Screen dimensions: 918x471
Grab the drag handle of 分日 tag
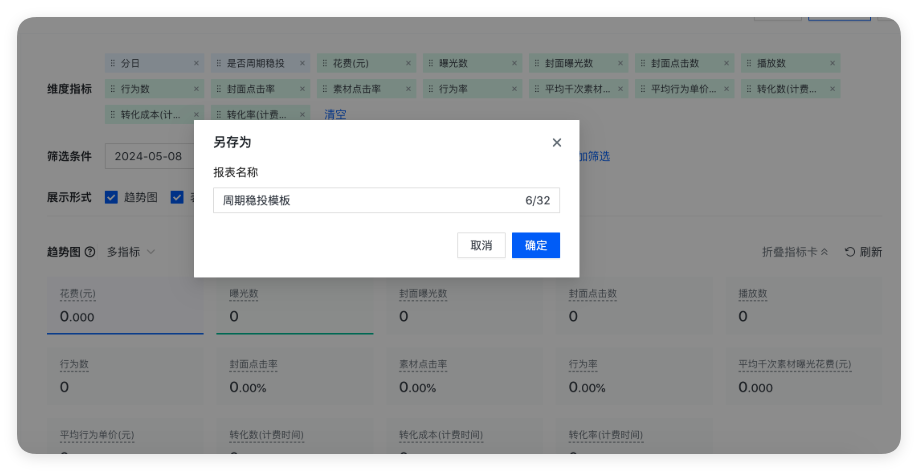[113, 63]
